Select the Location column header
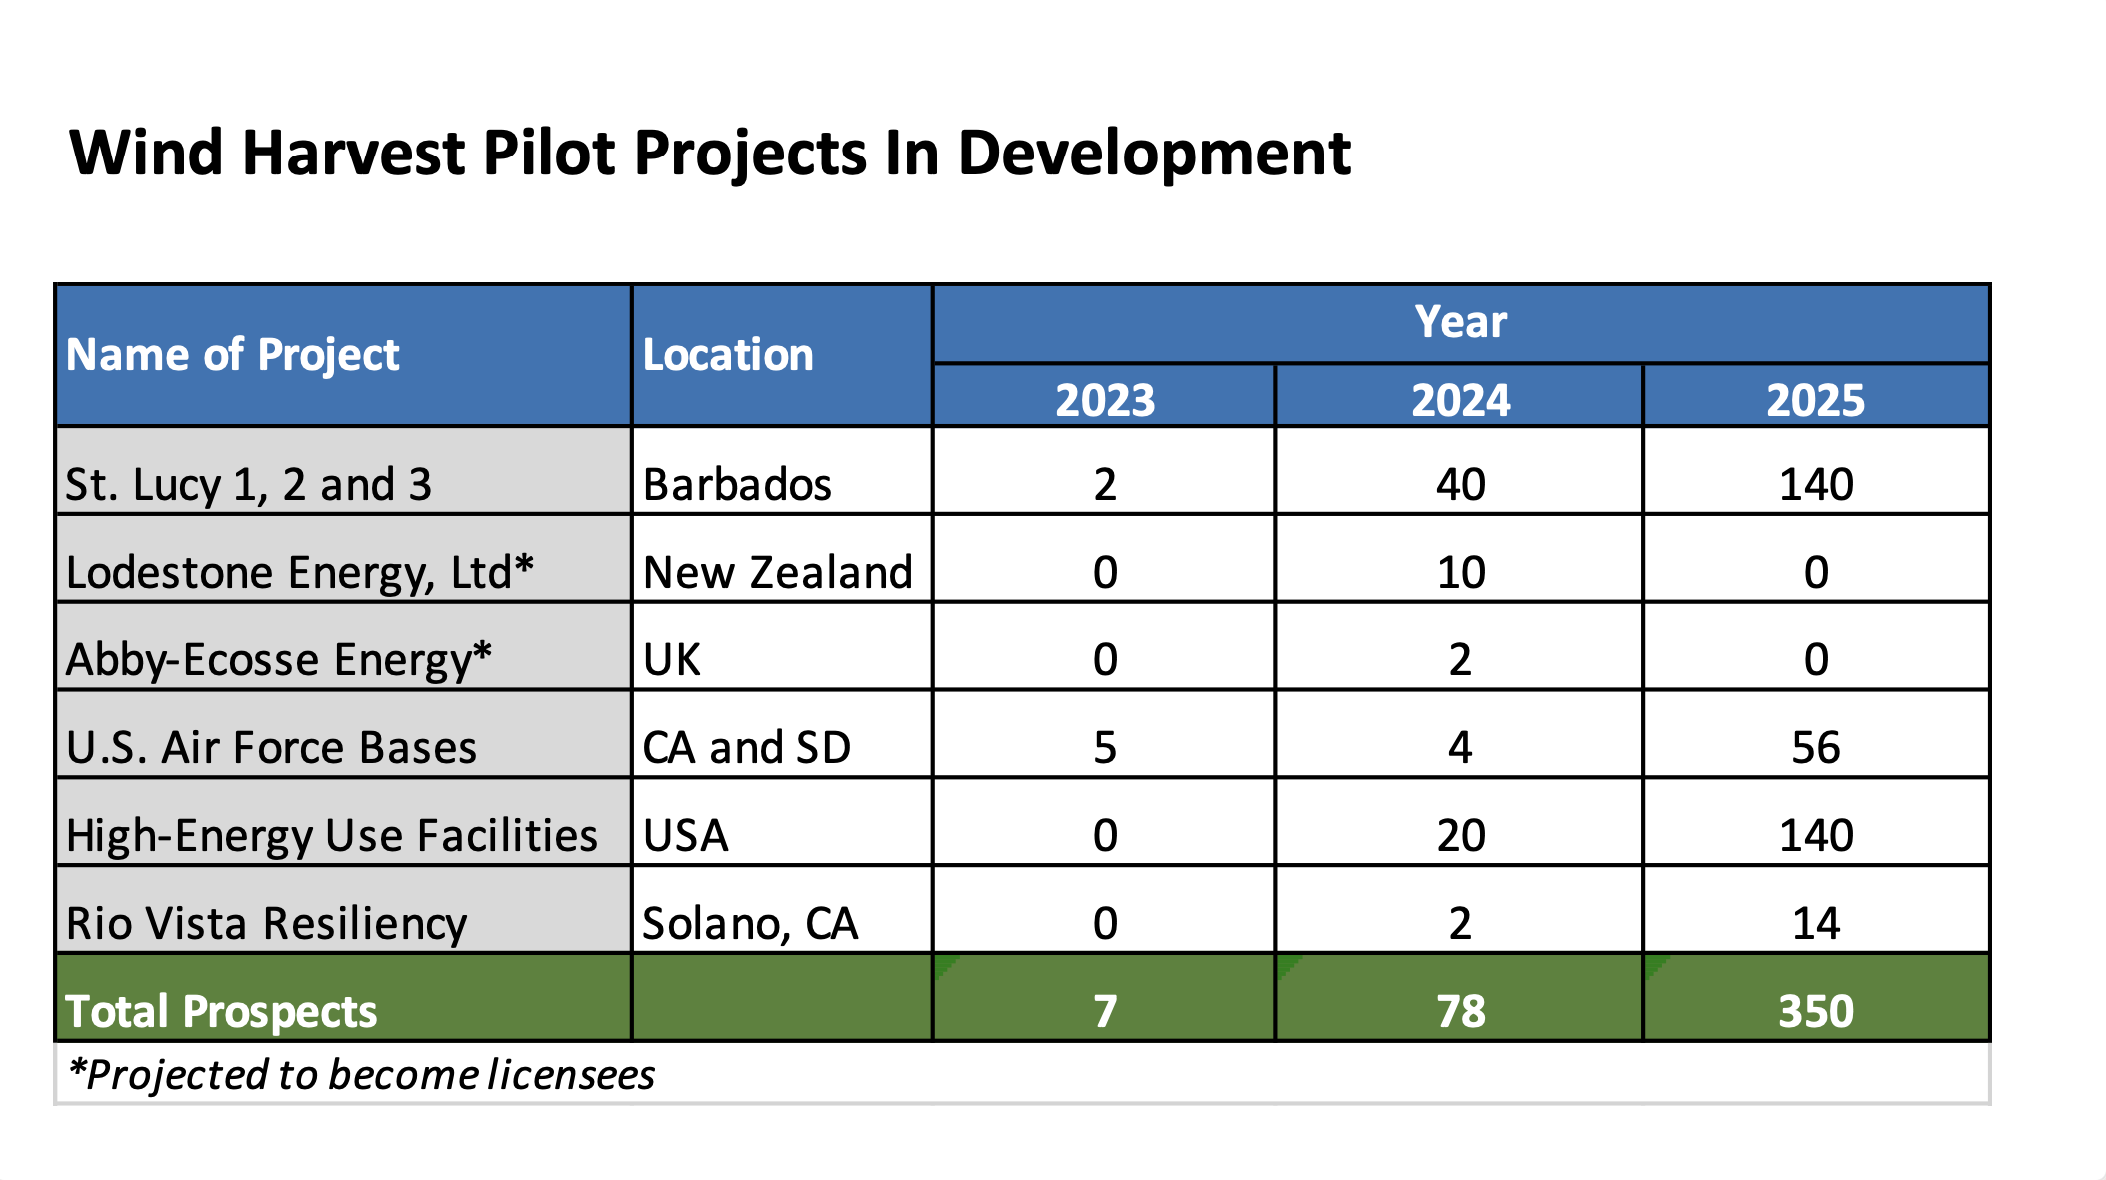Viewport: 2106px width, 1180px height. (x=728, y=355)
